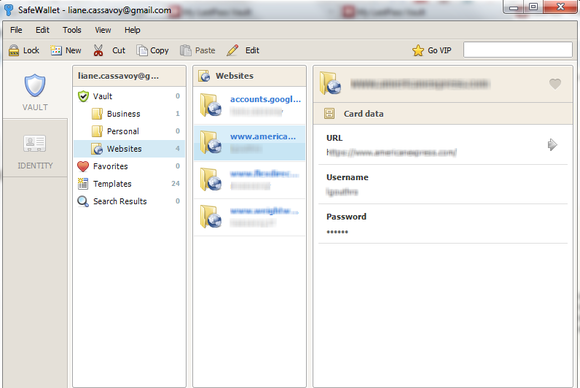This screenshot has width=580, height=388.
Task: Open the VAULT shield sidebar section
Action: coord(35,91)
